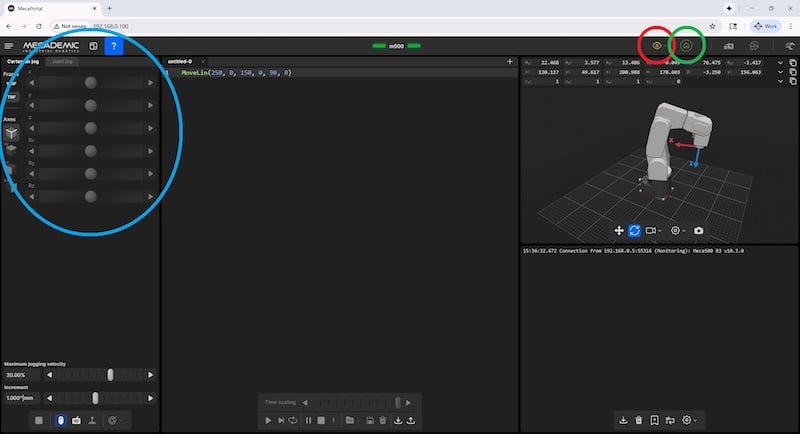Click the green control mode icon in header
This screenshot has height=434, width=800.
[686, 46]
